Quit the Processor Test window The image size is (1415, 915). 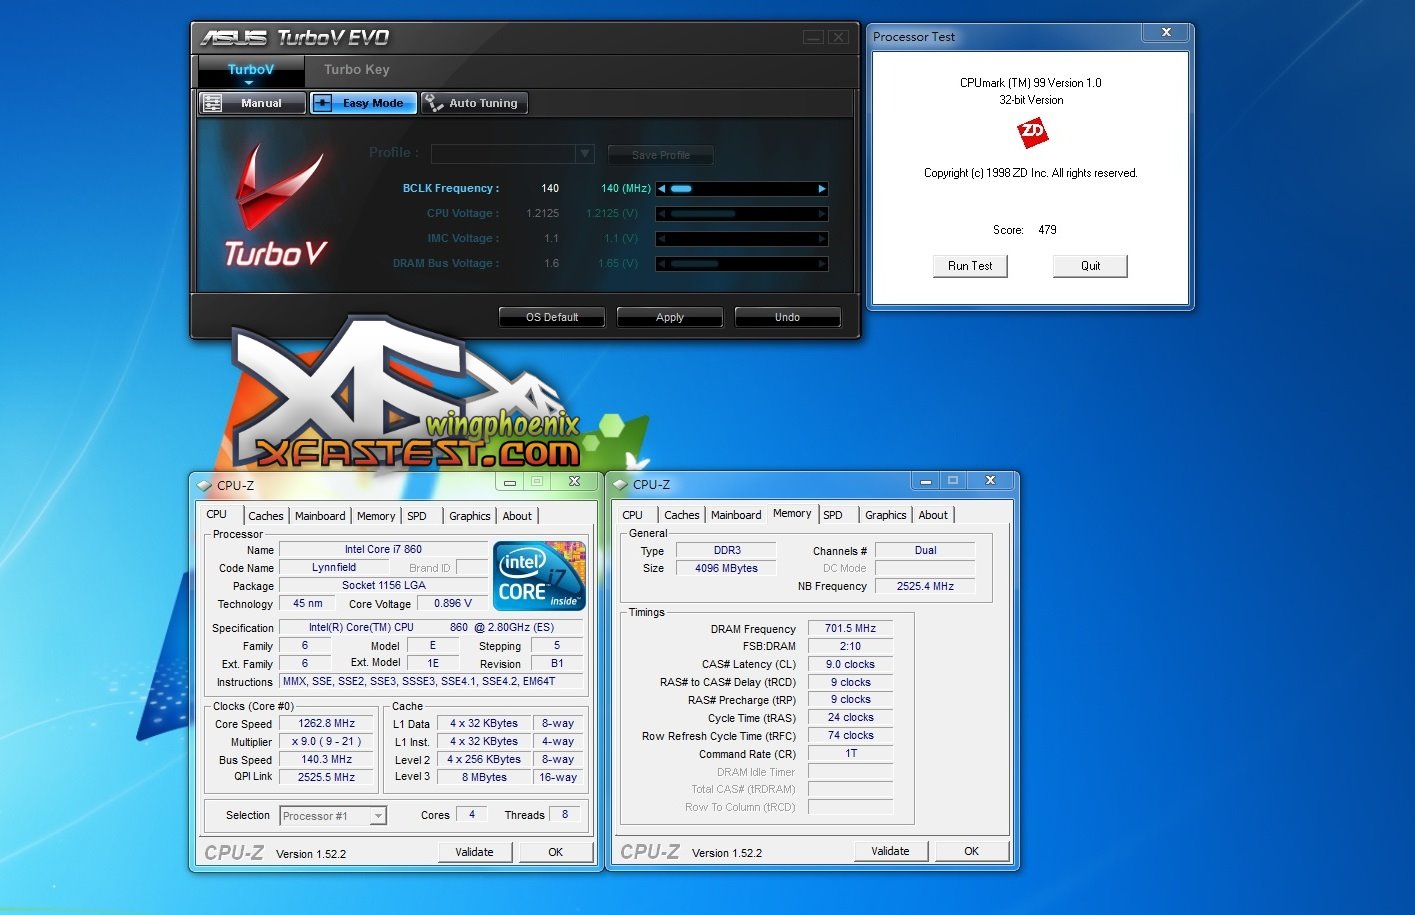point(1090,266)
